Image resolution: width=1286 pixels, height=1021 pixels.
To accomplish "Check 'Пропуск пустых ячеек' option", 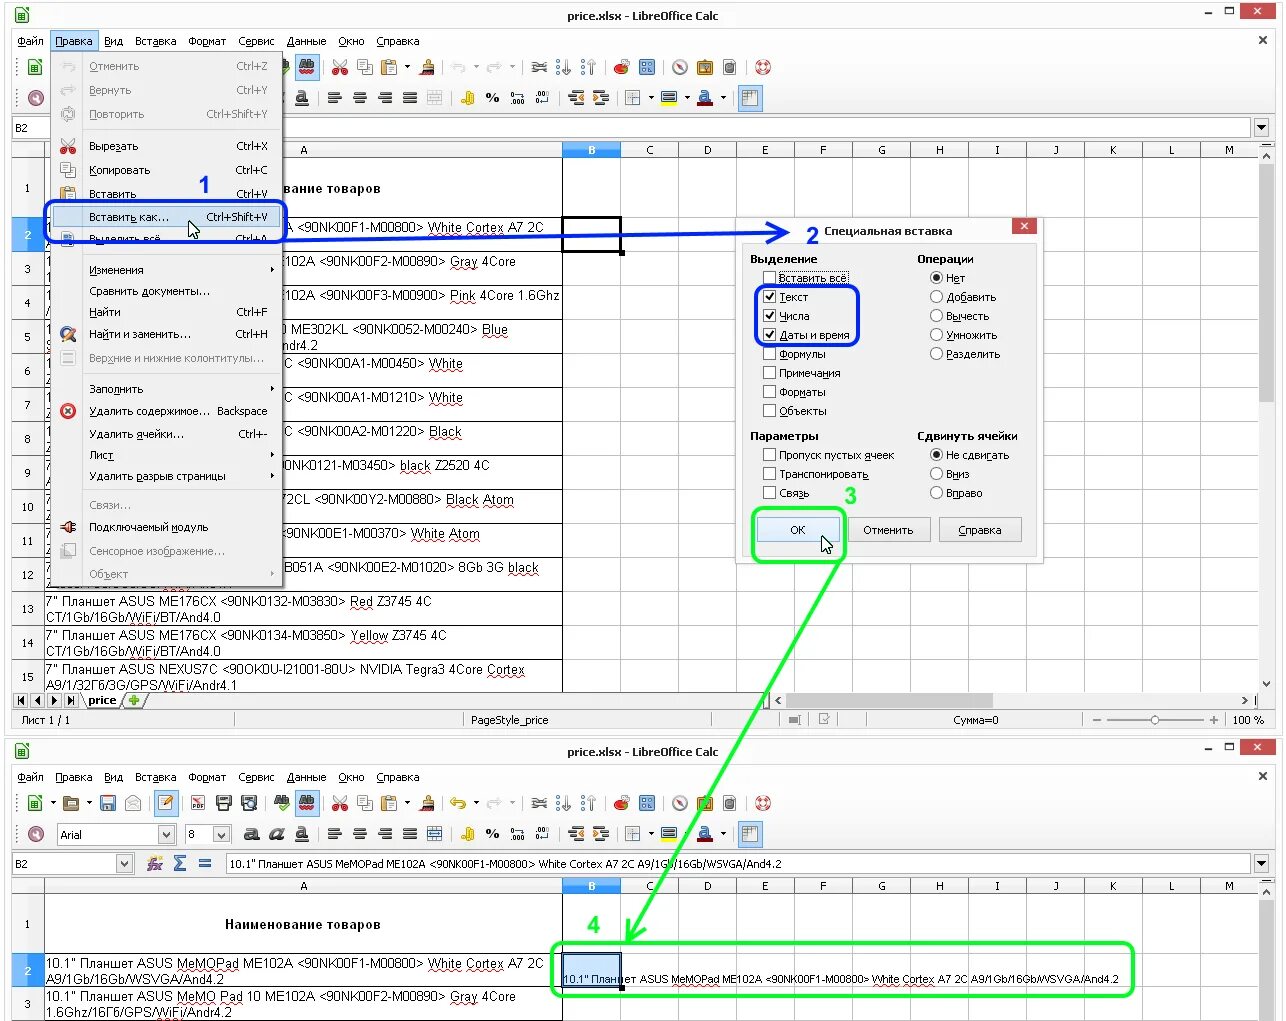I will tap(769, 455).
